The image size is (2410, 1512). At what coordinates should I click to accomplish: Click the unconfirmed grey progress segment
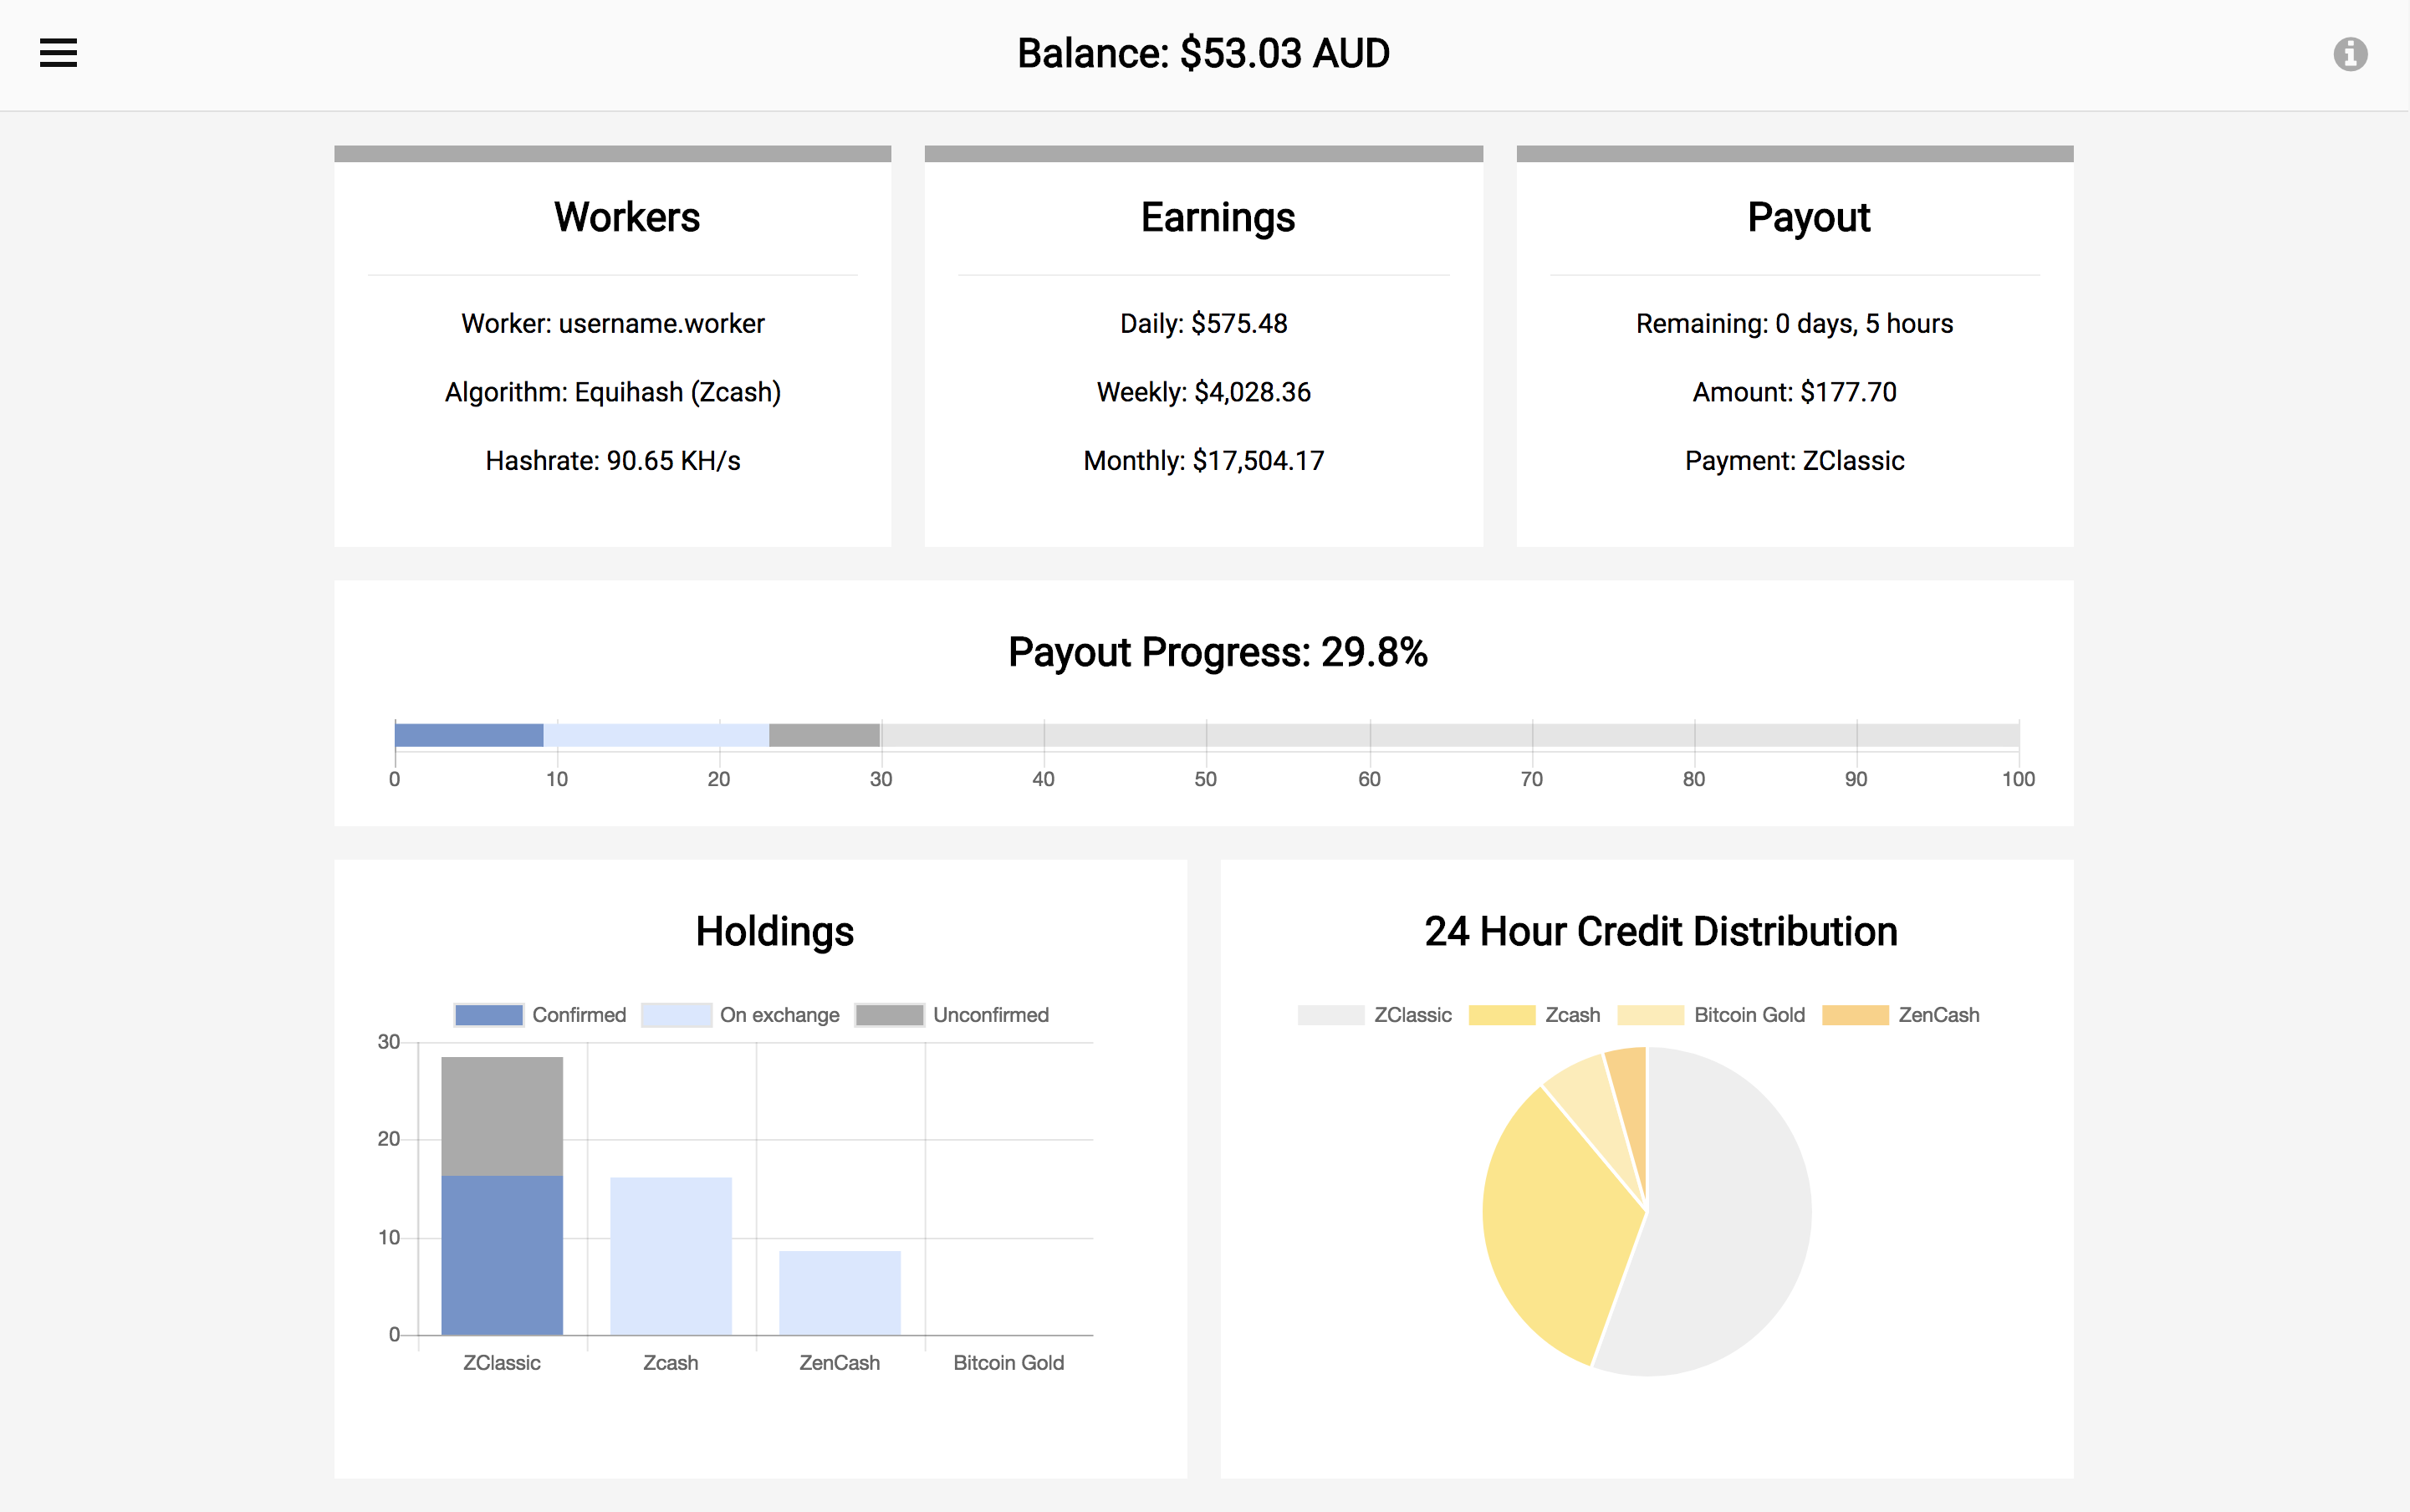coord(824,735)
